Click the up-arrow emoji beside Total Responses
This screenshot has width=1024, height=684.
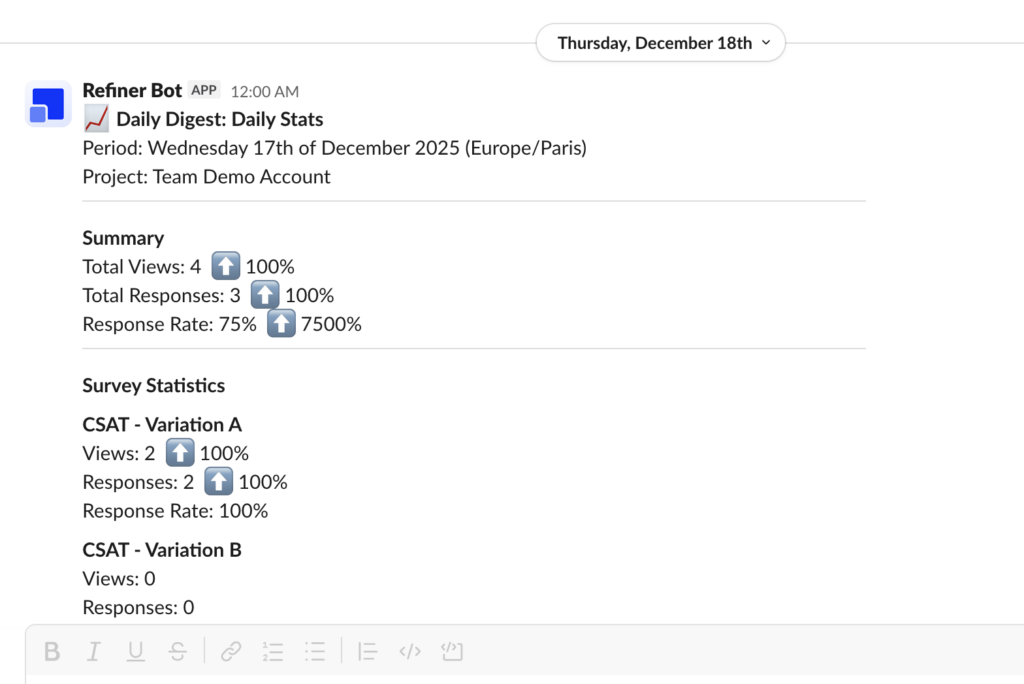point(265,296)
